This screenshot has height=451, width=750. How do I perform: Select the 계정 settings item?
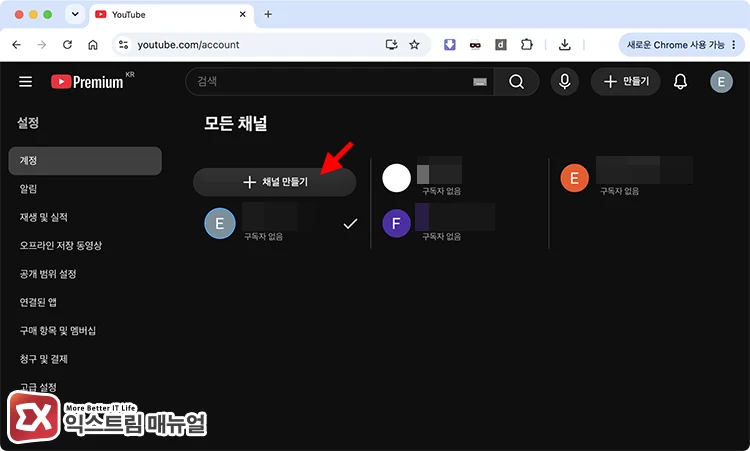[85, 161]
